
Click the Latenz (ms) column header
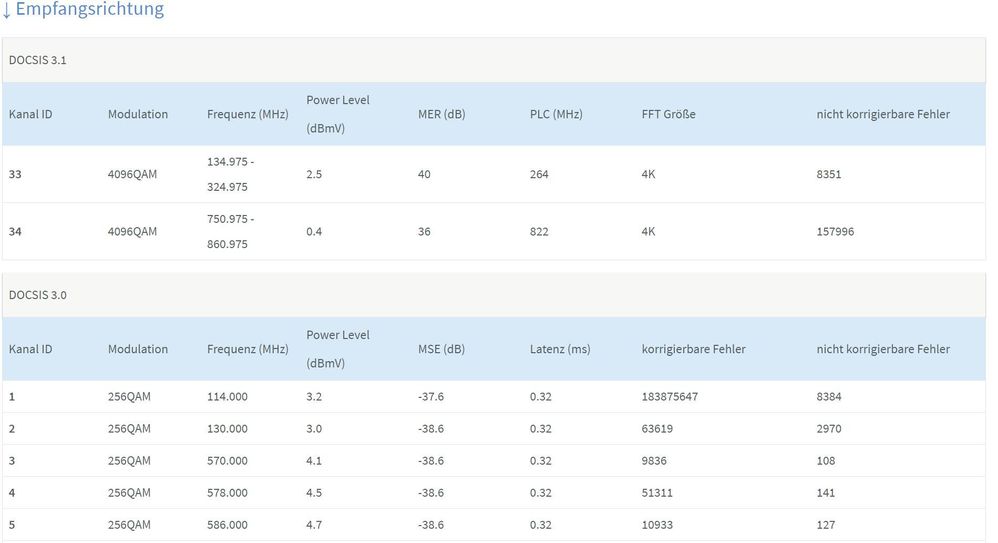560,349
